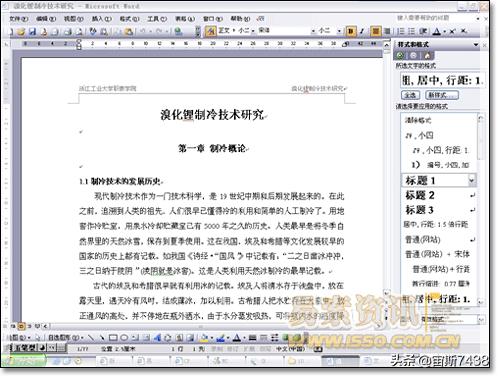Screen dimensions: 500x378
Task: Click the search help input box
Action: (434, 18)
